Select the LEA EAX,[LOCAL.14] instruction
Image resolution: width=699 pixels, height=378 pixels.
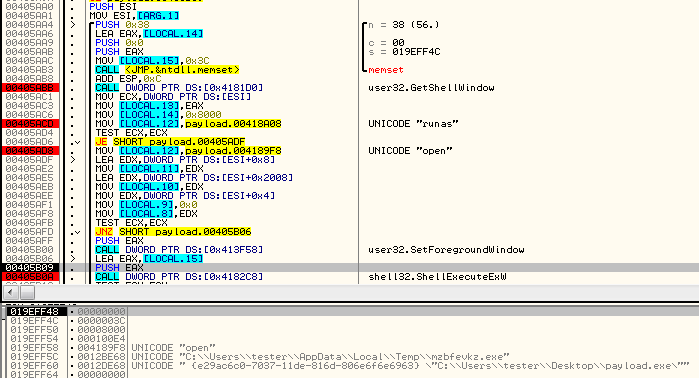click(x=149, y=33)
